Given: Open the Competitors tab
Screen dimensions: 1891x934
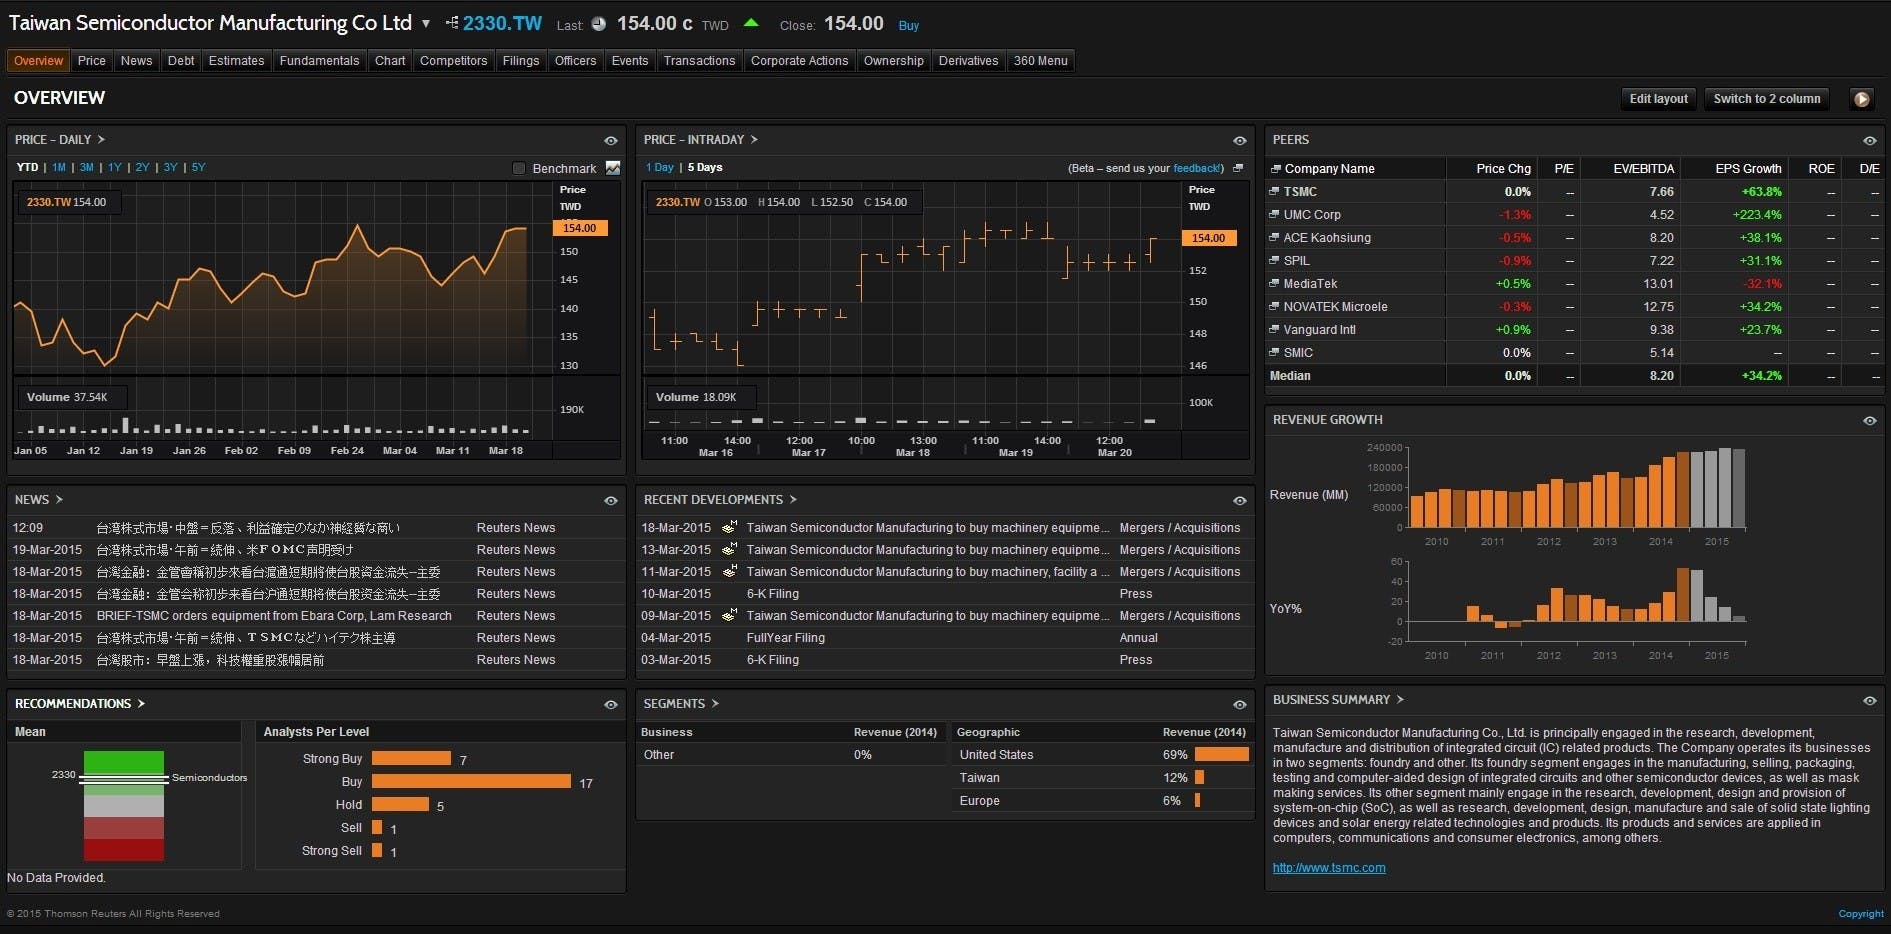Looking at the screenshot, I should point(453,61).
